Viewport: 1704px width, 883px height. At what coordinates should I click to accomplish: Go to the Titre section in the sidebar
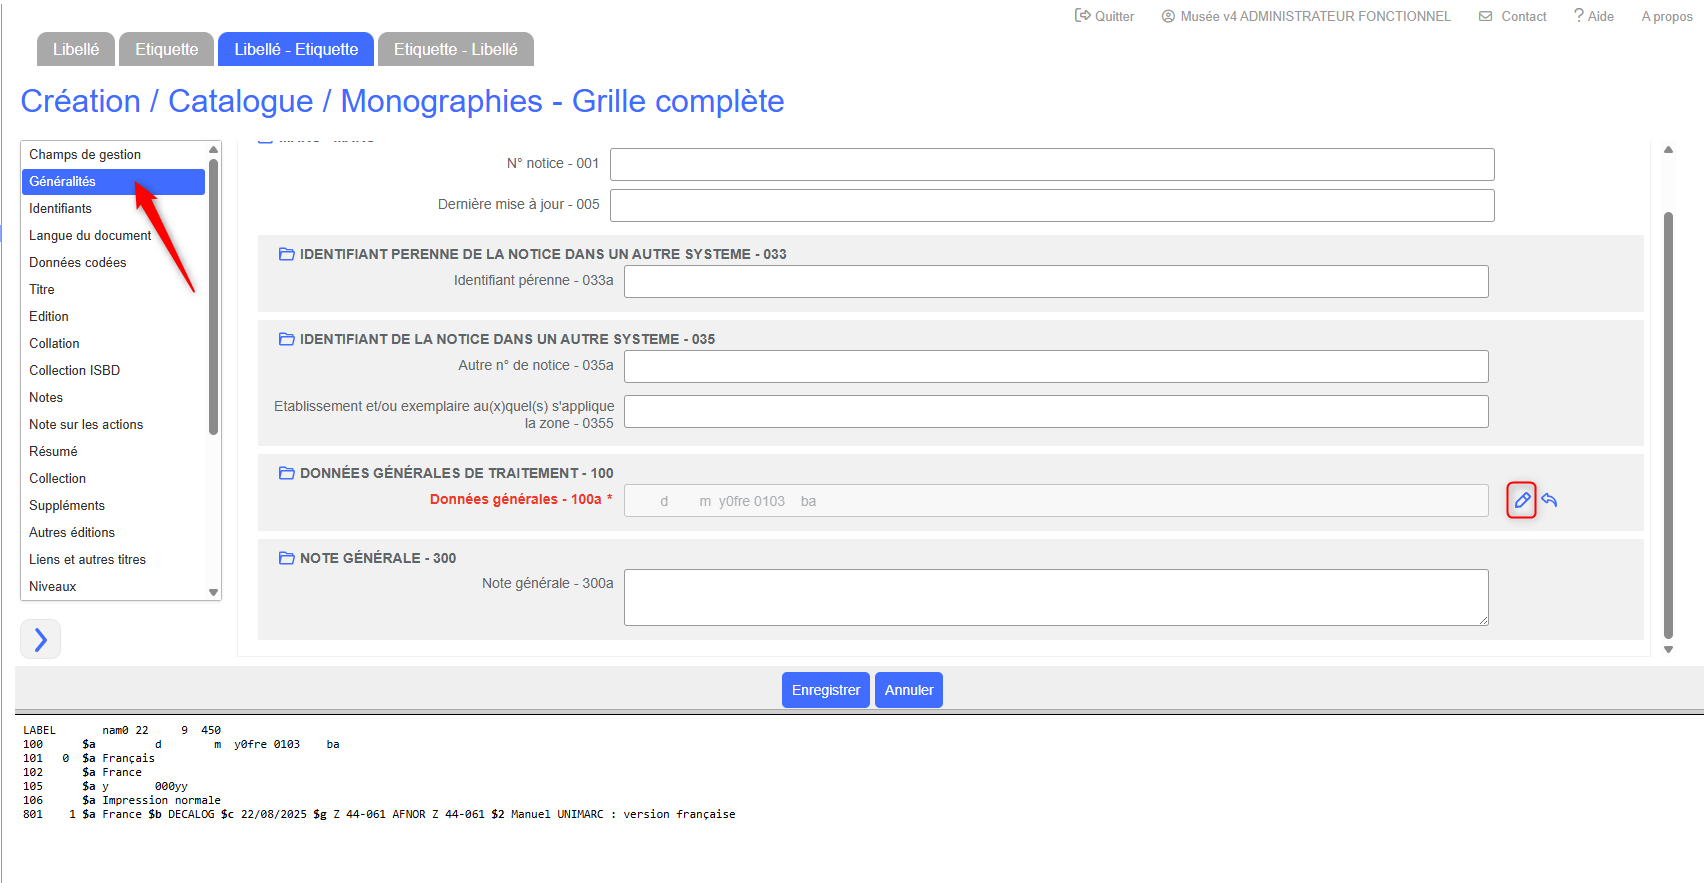(x=42, y=289)
